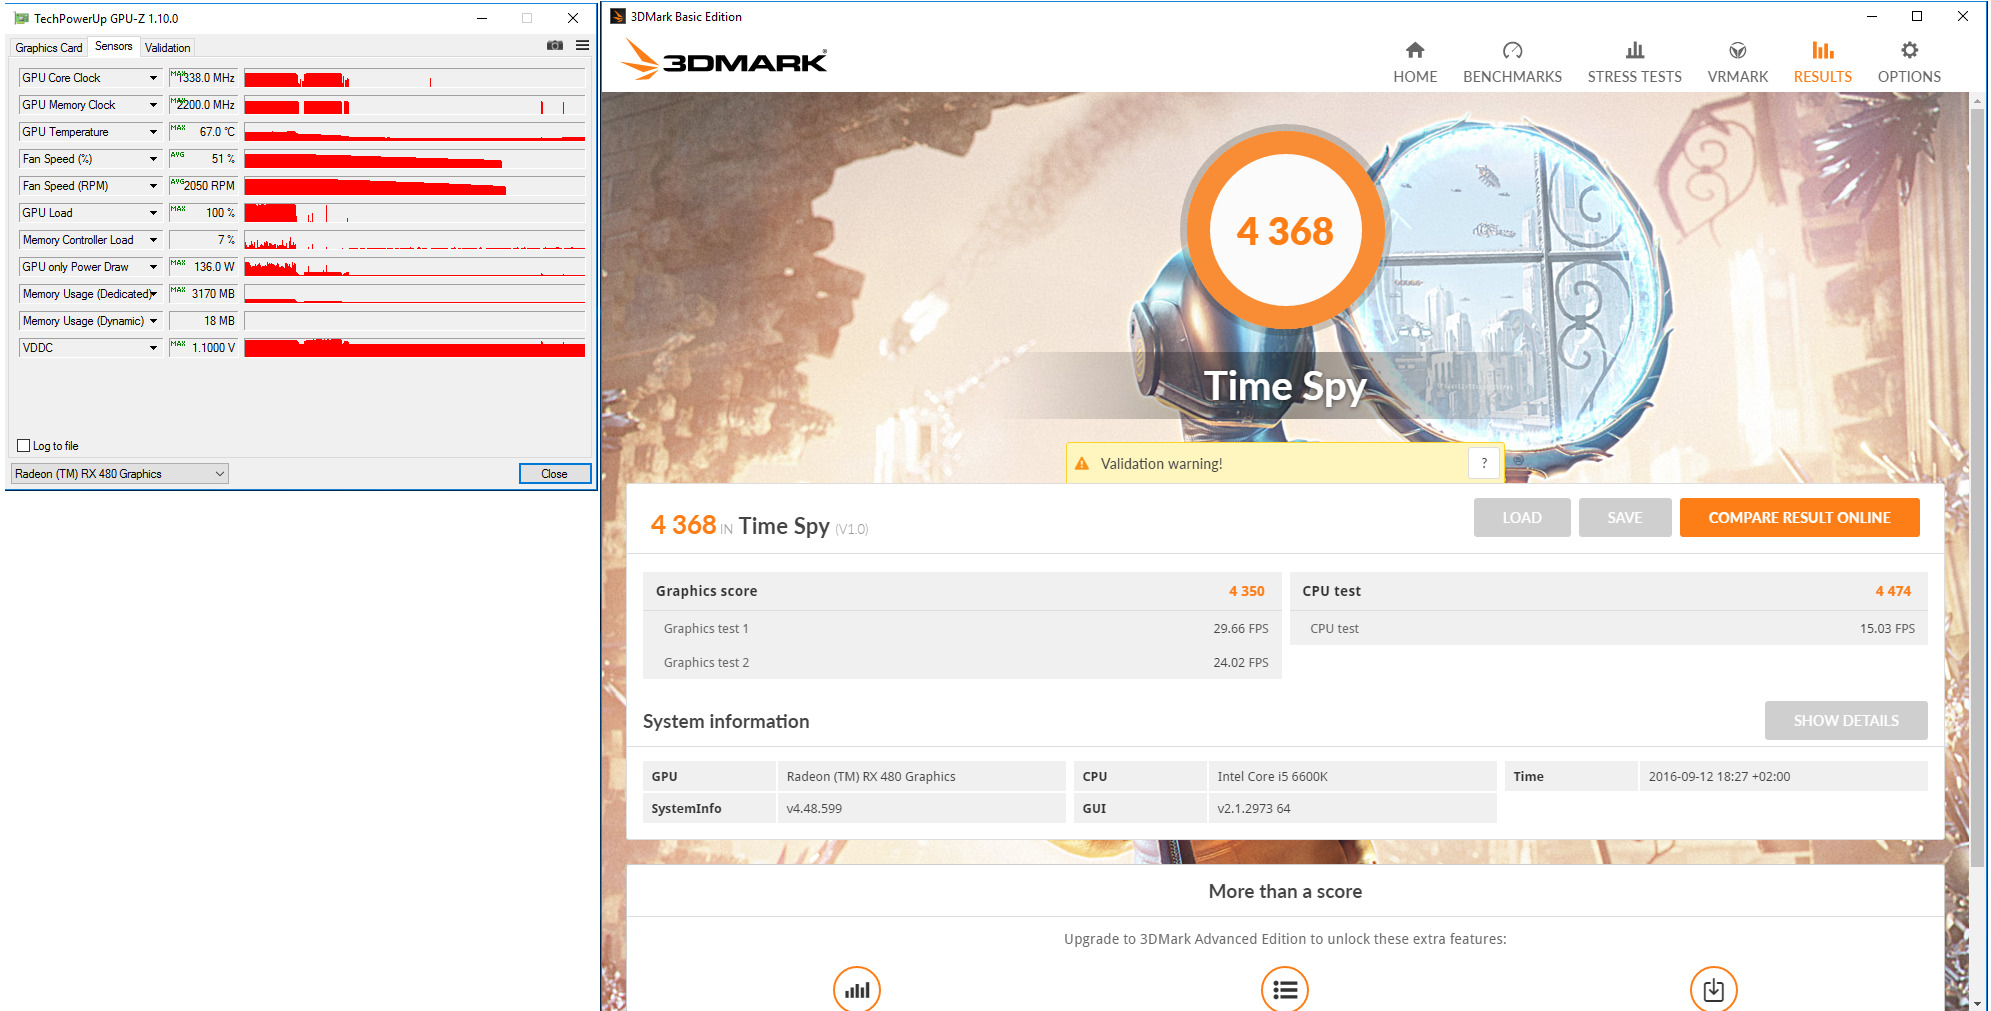The height and width of the screenshot is (1011, 1991).
Task: Open the Results section
Action: pos(1822,63)
